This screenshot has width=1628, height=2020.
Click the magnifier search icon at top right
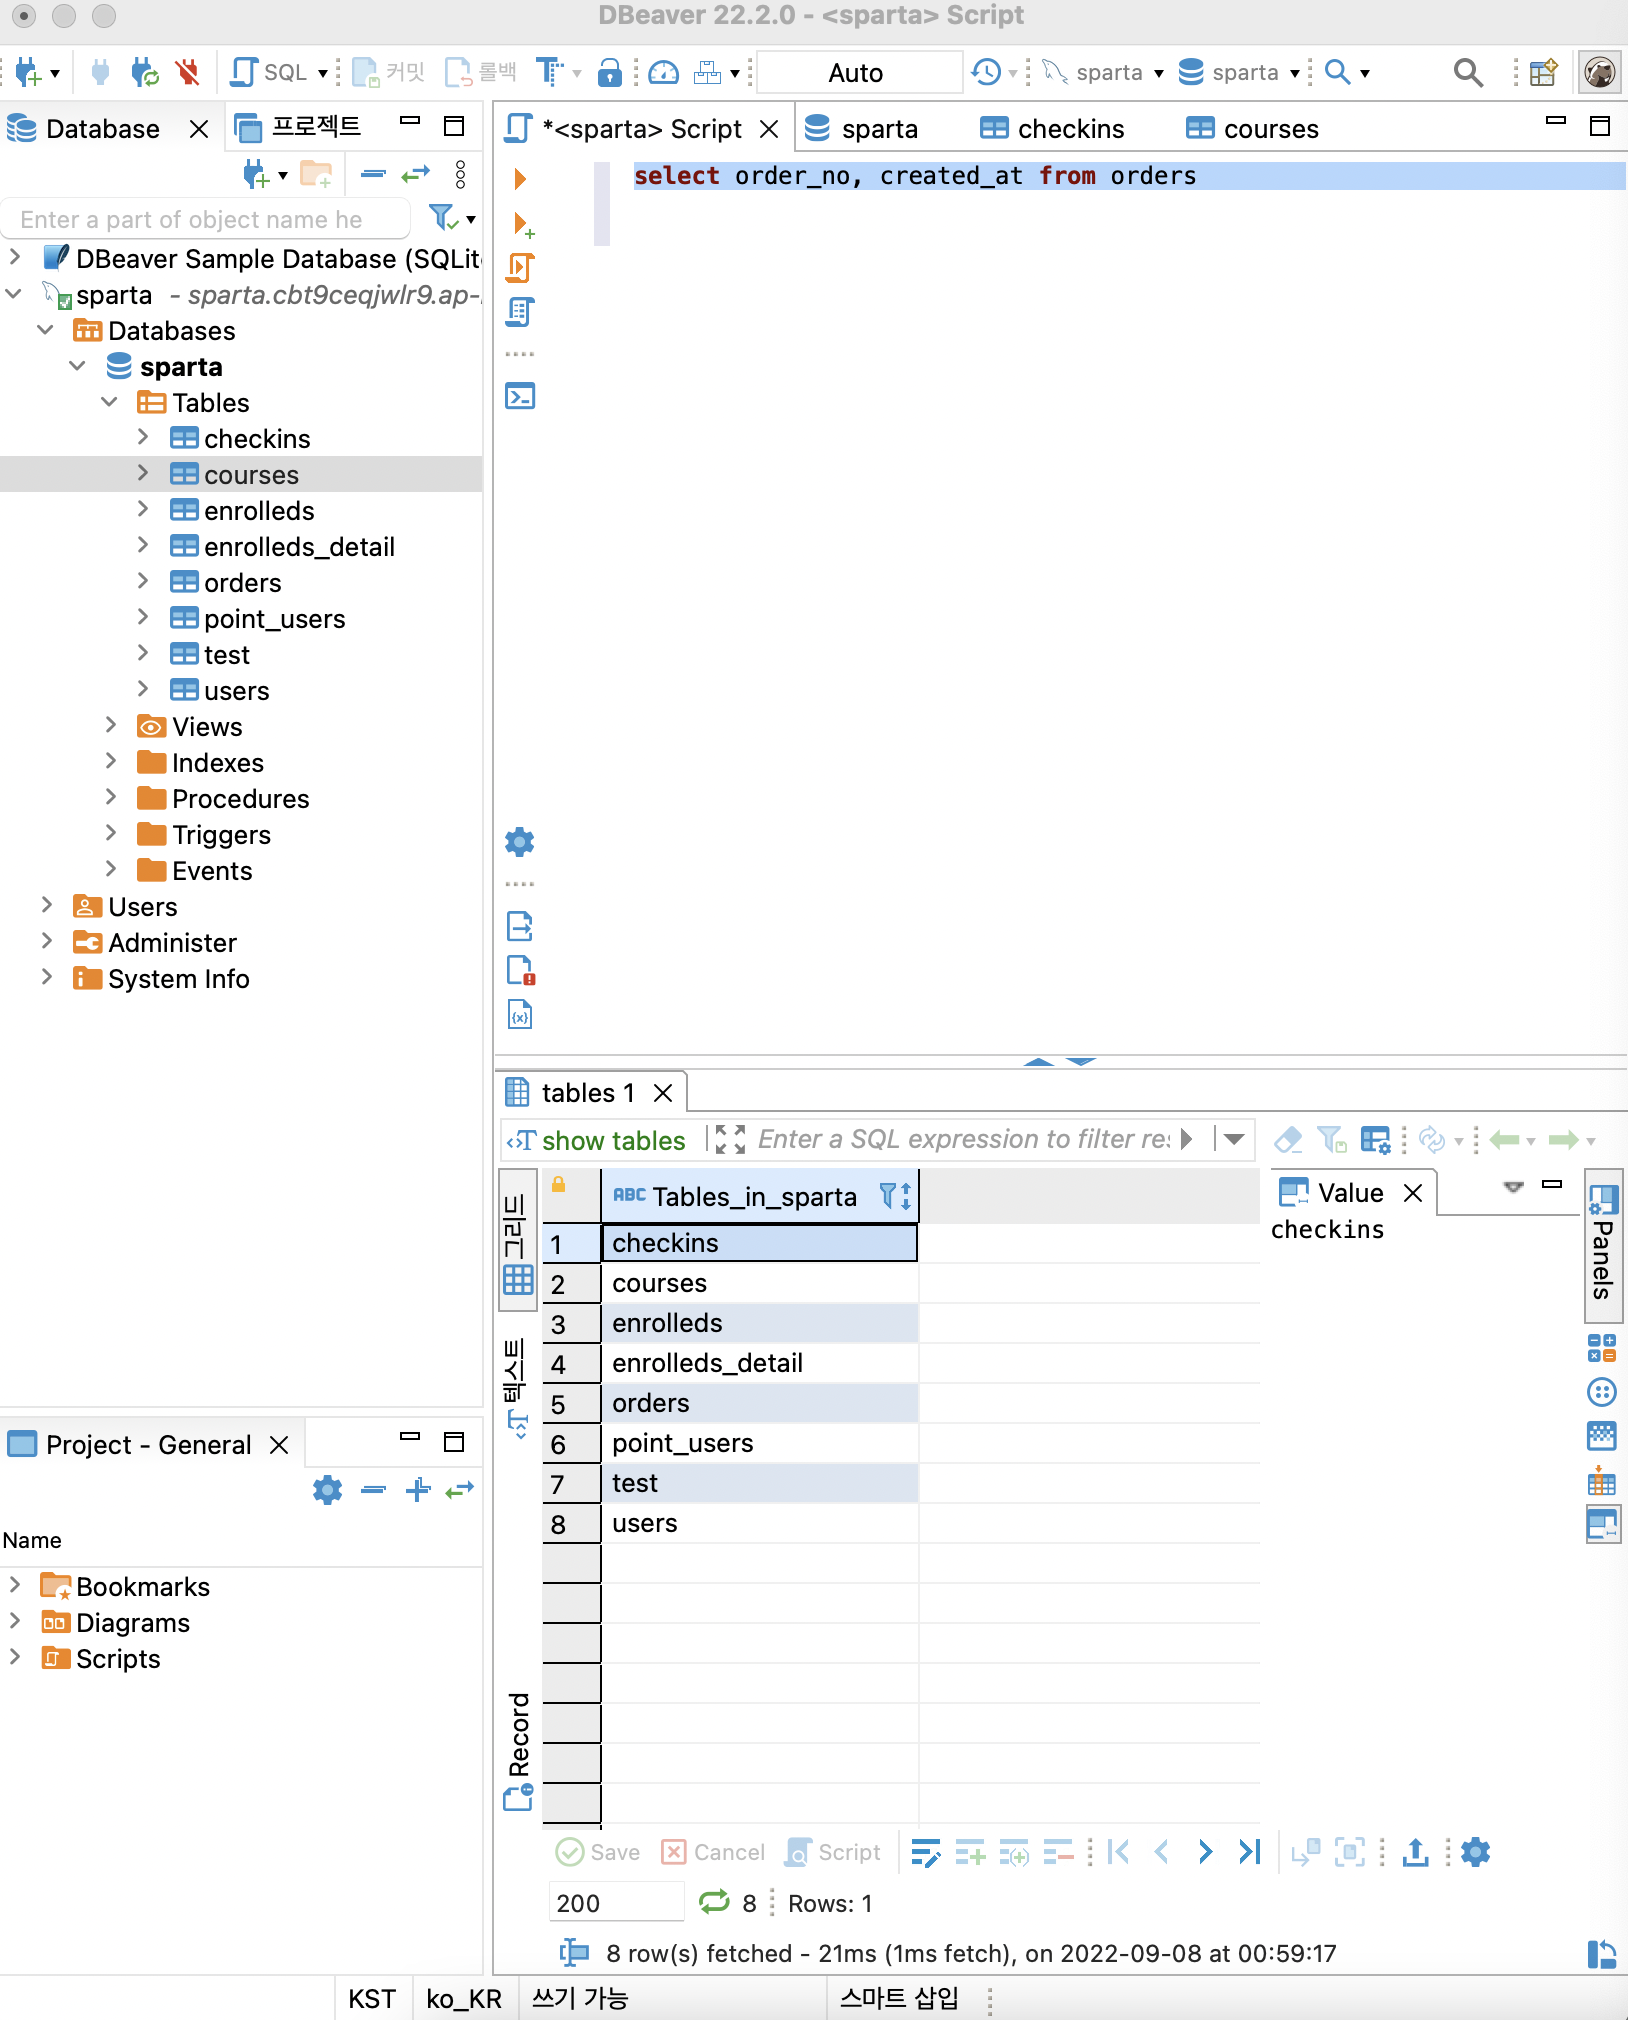pyautogui.click(x=1468, y=72)
